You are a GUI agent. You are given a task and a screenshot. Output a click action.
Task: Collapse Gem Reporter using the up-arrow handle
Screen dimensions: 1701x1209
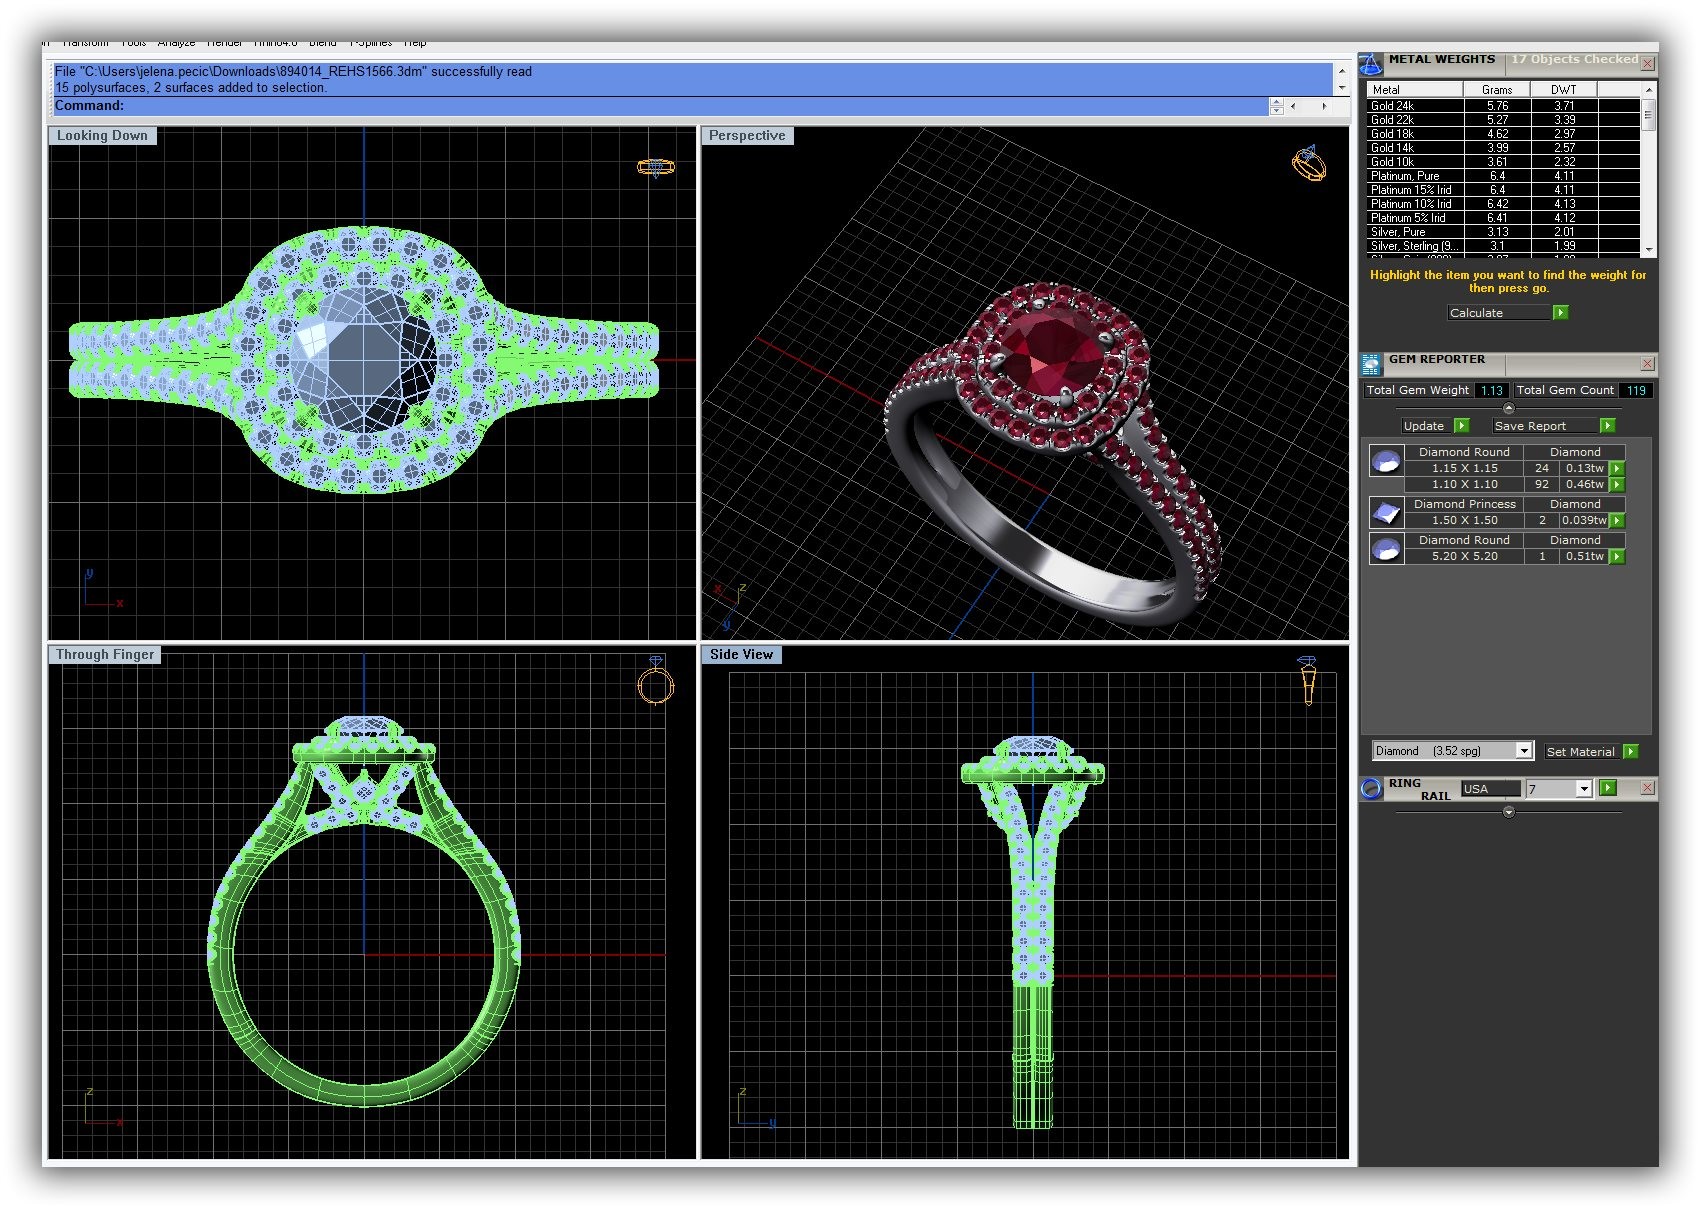[x=1508, y=408]
